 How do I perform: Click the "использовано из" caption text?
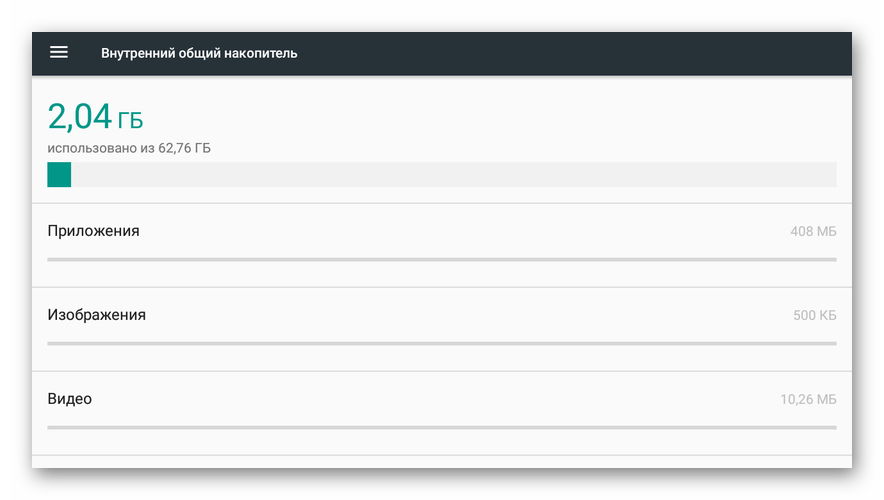101,149
